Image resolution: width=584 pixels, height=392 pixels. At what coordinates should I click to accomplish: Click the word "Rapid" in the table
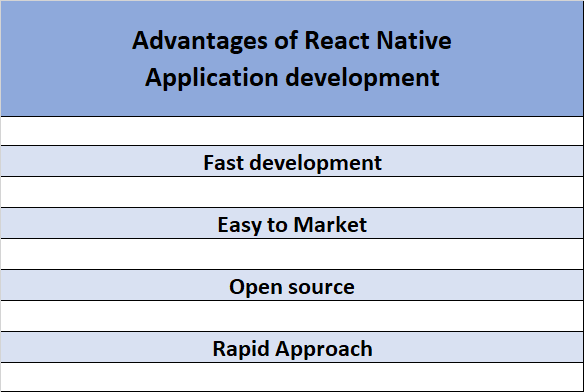click(x=241, y=349)
